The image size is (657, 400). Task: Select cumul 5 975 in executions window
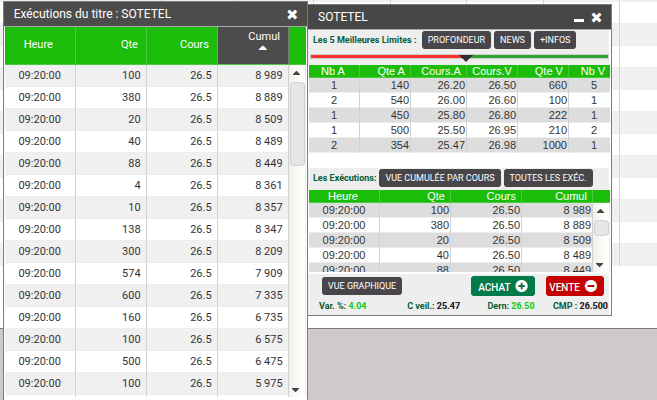coord(269,383)
